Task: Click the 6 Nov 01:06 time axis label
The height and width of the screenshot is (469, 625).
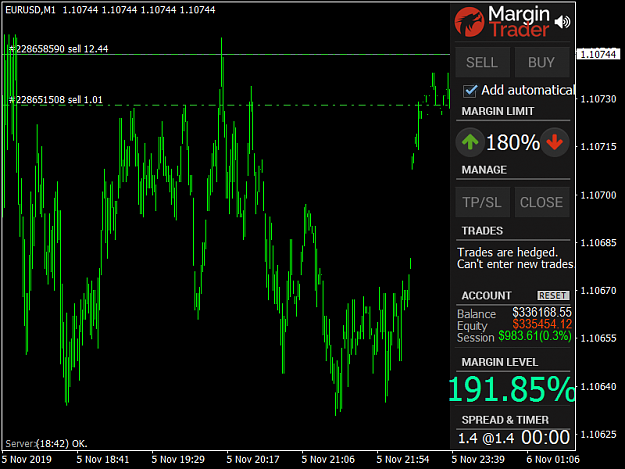Action: 553,459
